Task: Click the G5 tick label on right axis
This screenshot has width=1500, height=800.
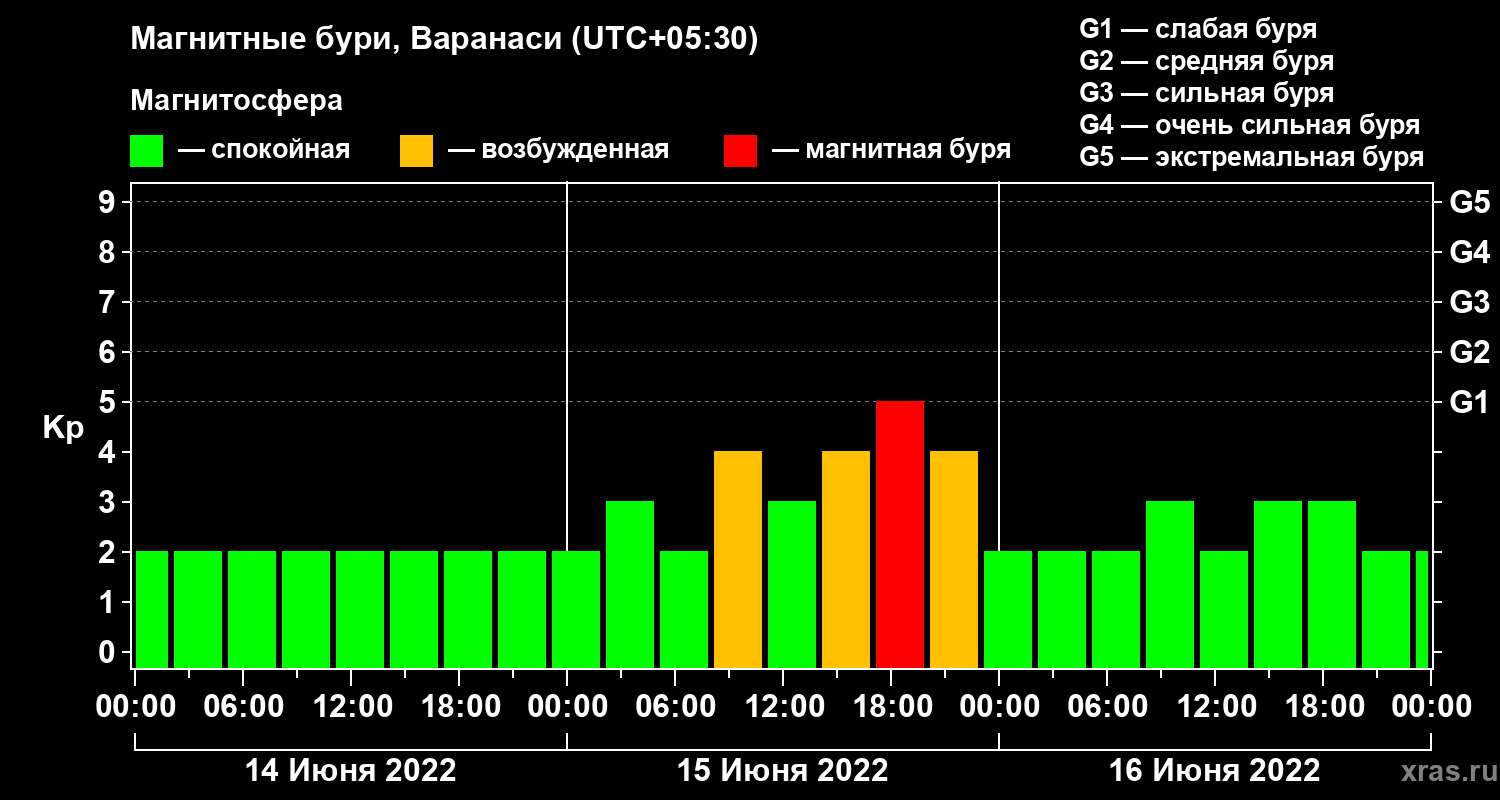Action: pyautogui.click(x=1469, y=202)
